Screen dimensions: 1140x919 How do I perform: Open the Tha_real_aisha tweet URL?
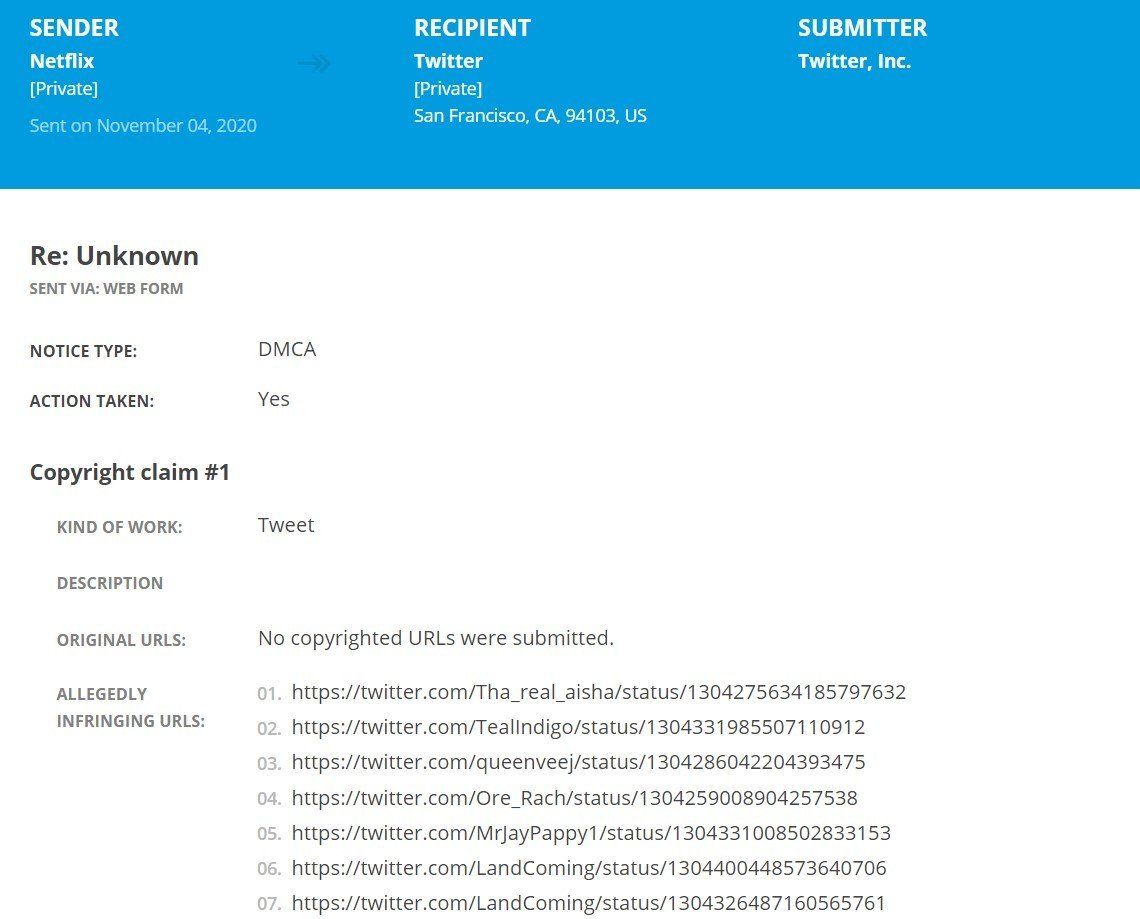click(598, 691)
